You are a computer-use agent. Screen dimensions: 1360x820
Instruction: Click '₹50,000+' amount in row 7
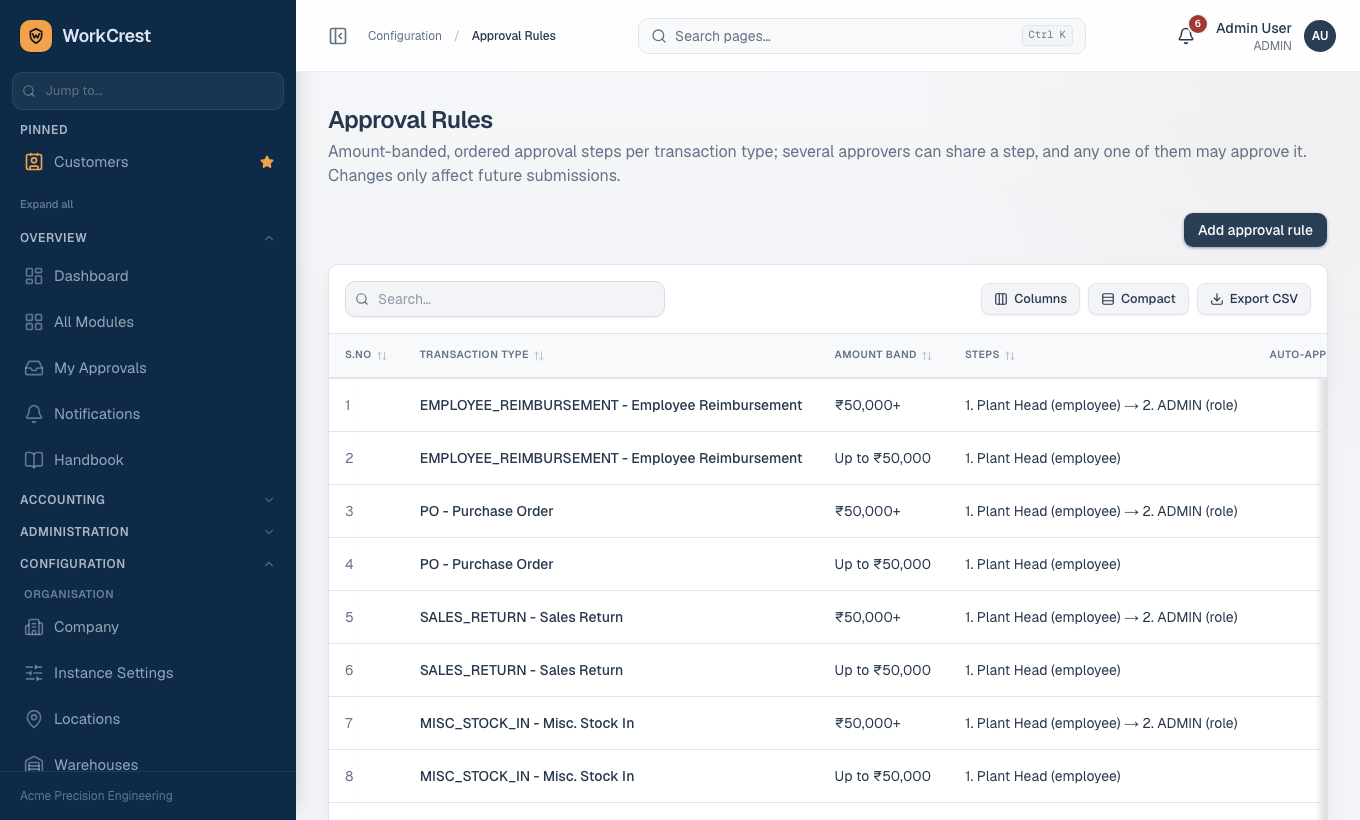868,723
